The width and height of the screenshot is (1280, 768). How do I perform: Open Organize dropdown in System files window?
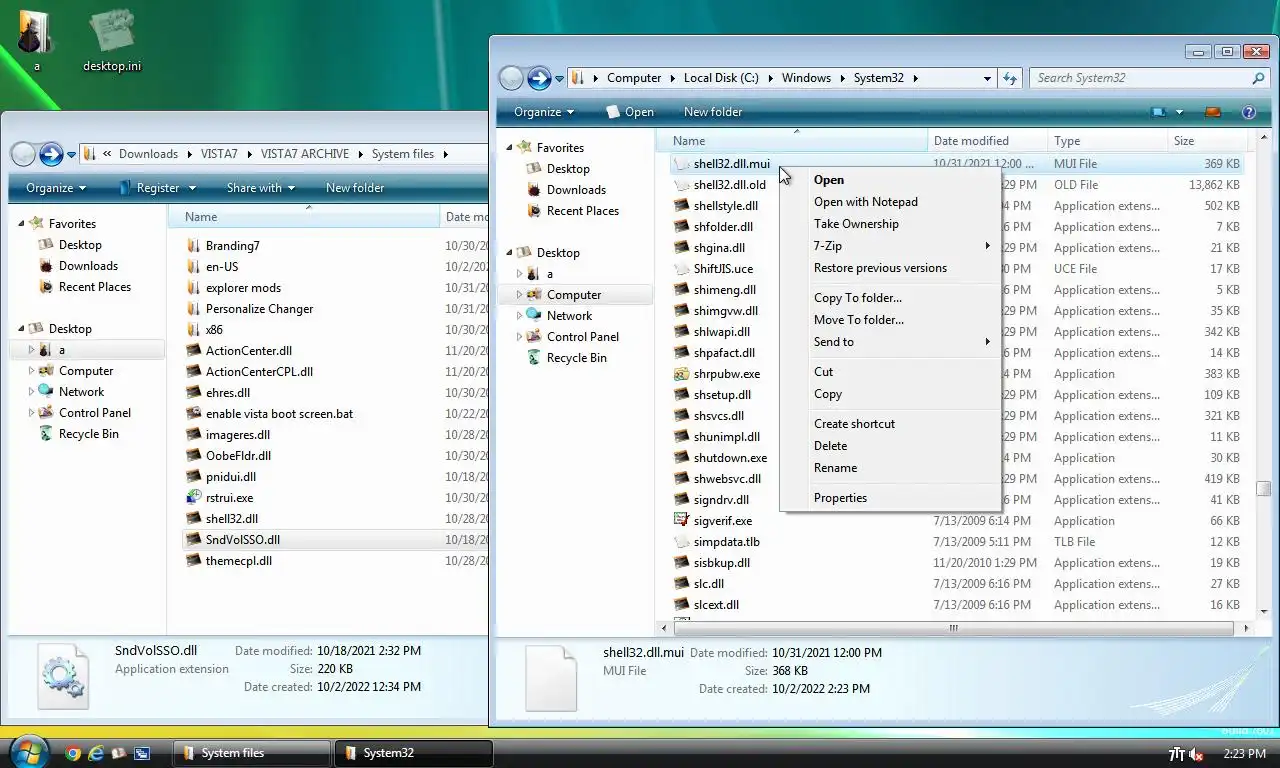click(56, 188)
